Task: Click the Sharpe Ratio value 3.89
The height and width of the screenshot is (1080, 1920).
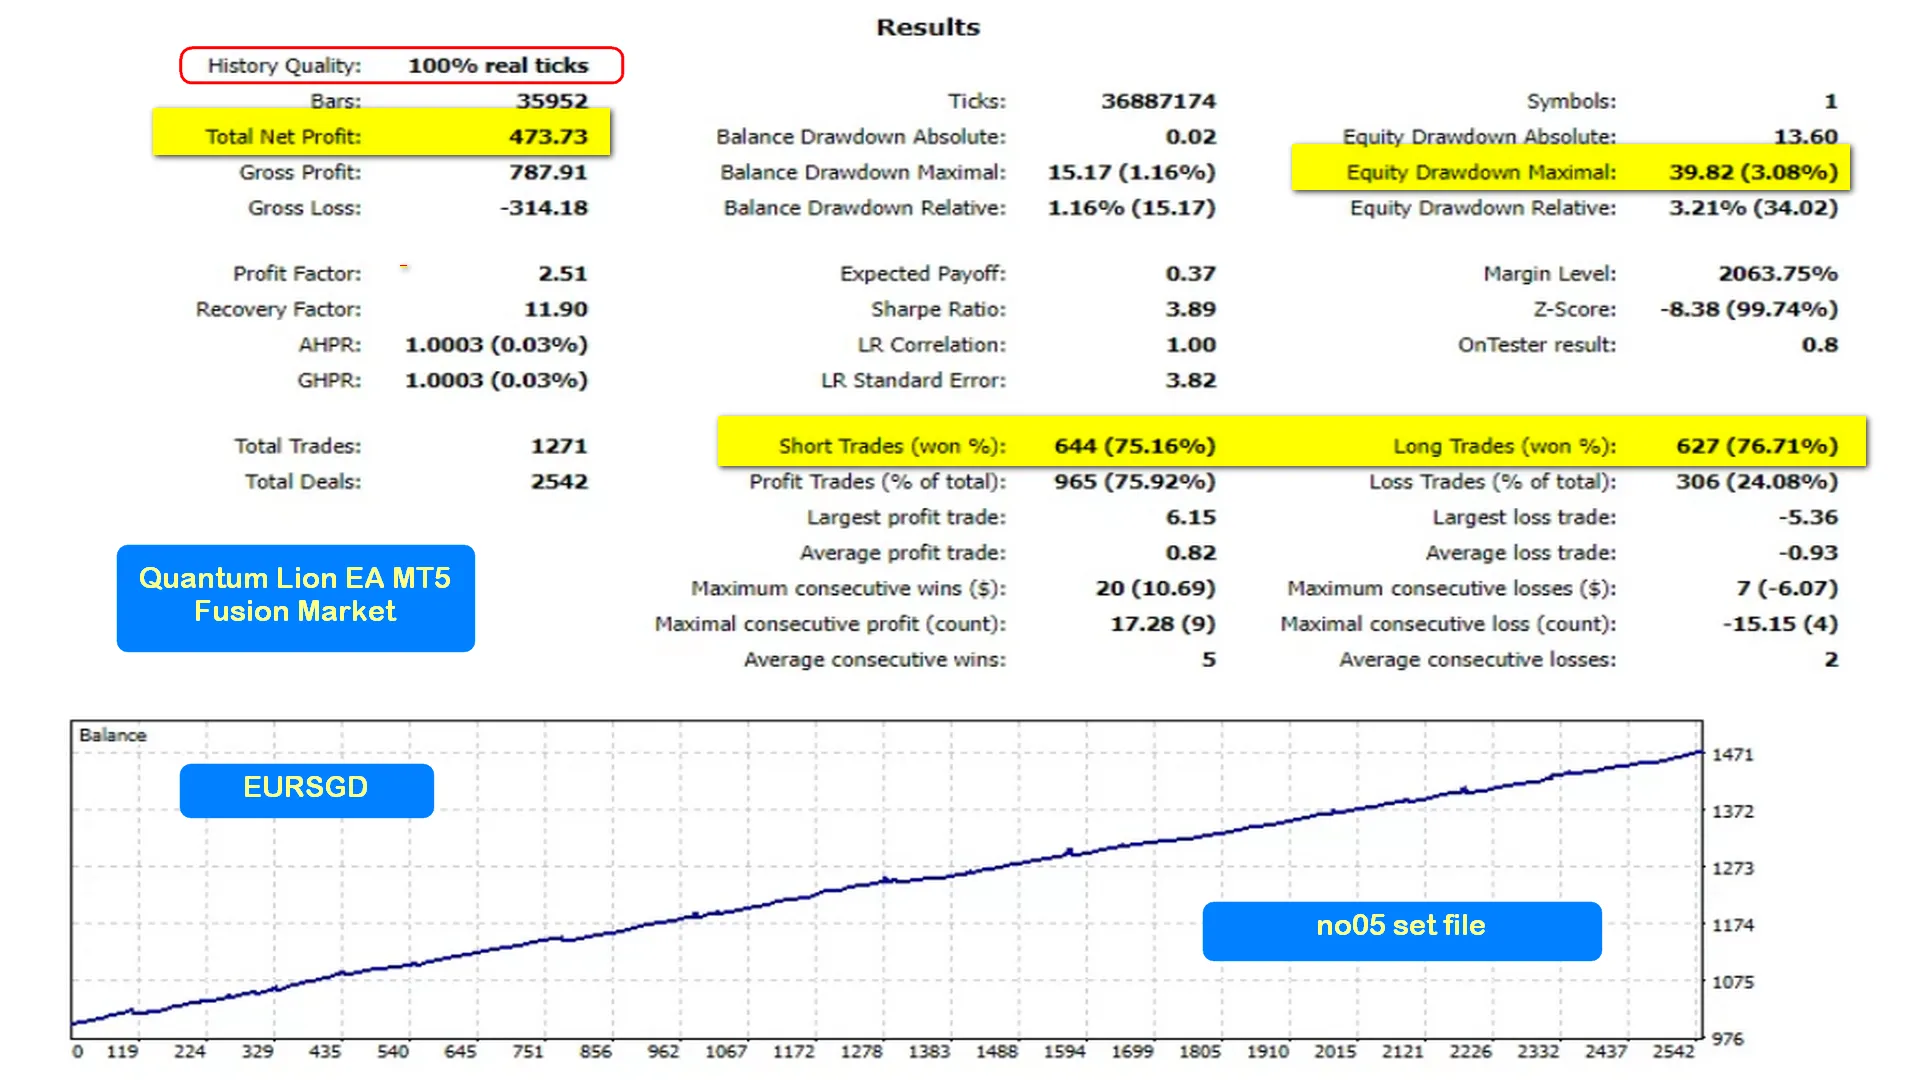Action: click(1190, 310)
